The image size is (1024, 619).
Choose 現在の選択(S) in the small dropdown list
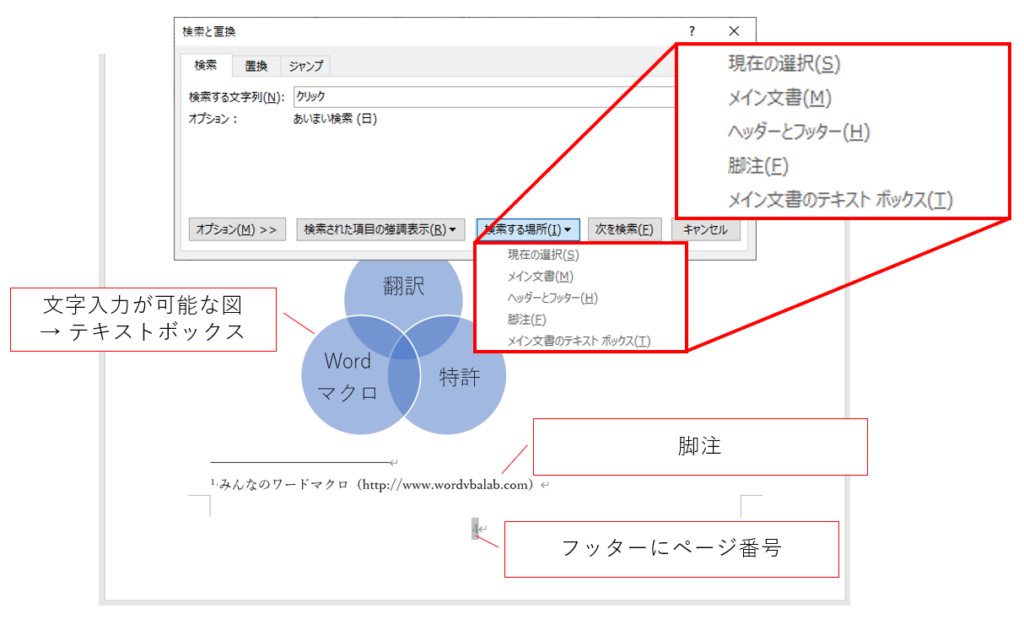pyautogui.click(x=543, y=255)
